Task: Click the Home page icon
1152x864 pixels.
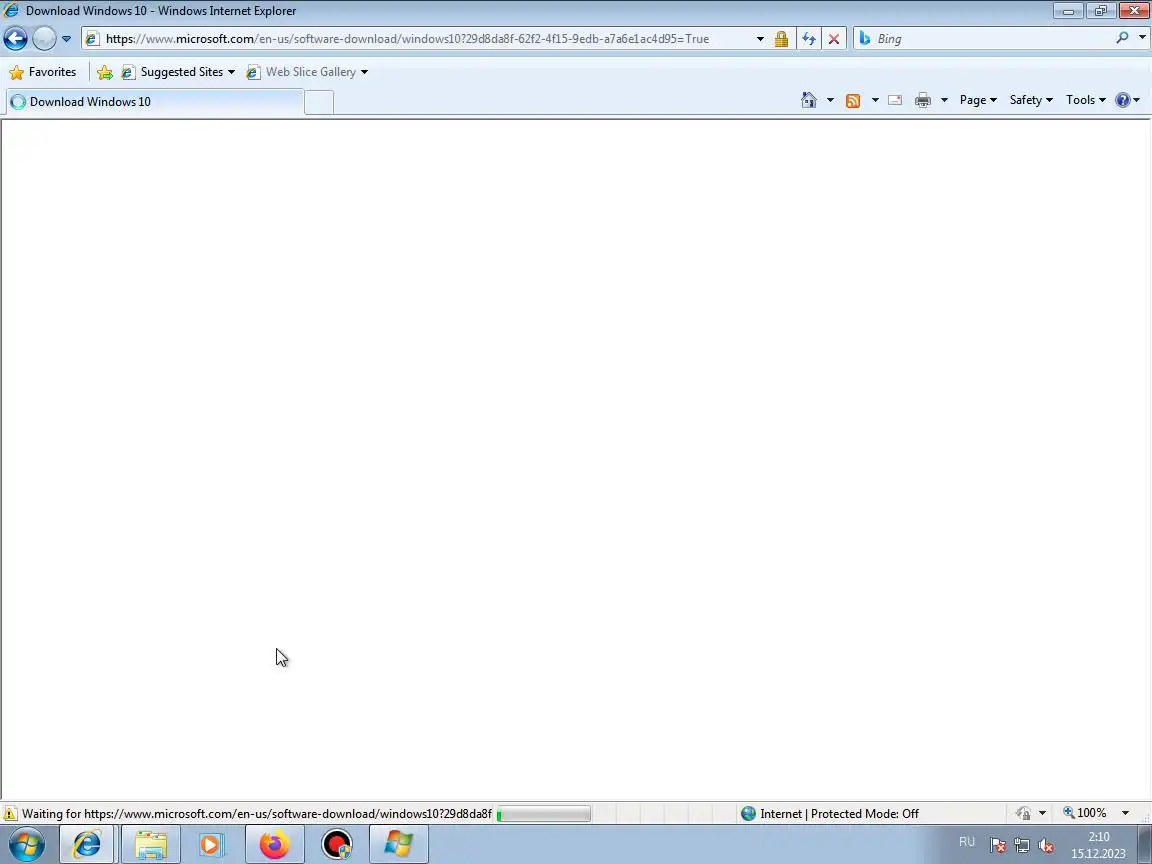Action: (809, 100)
